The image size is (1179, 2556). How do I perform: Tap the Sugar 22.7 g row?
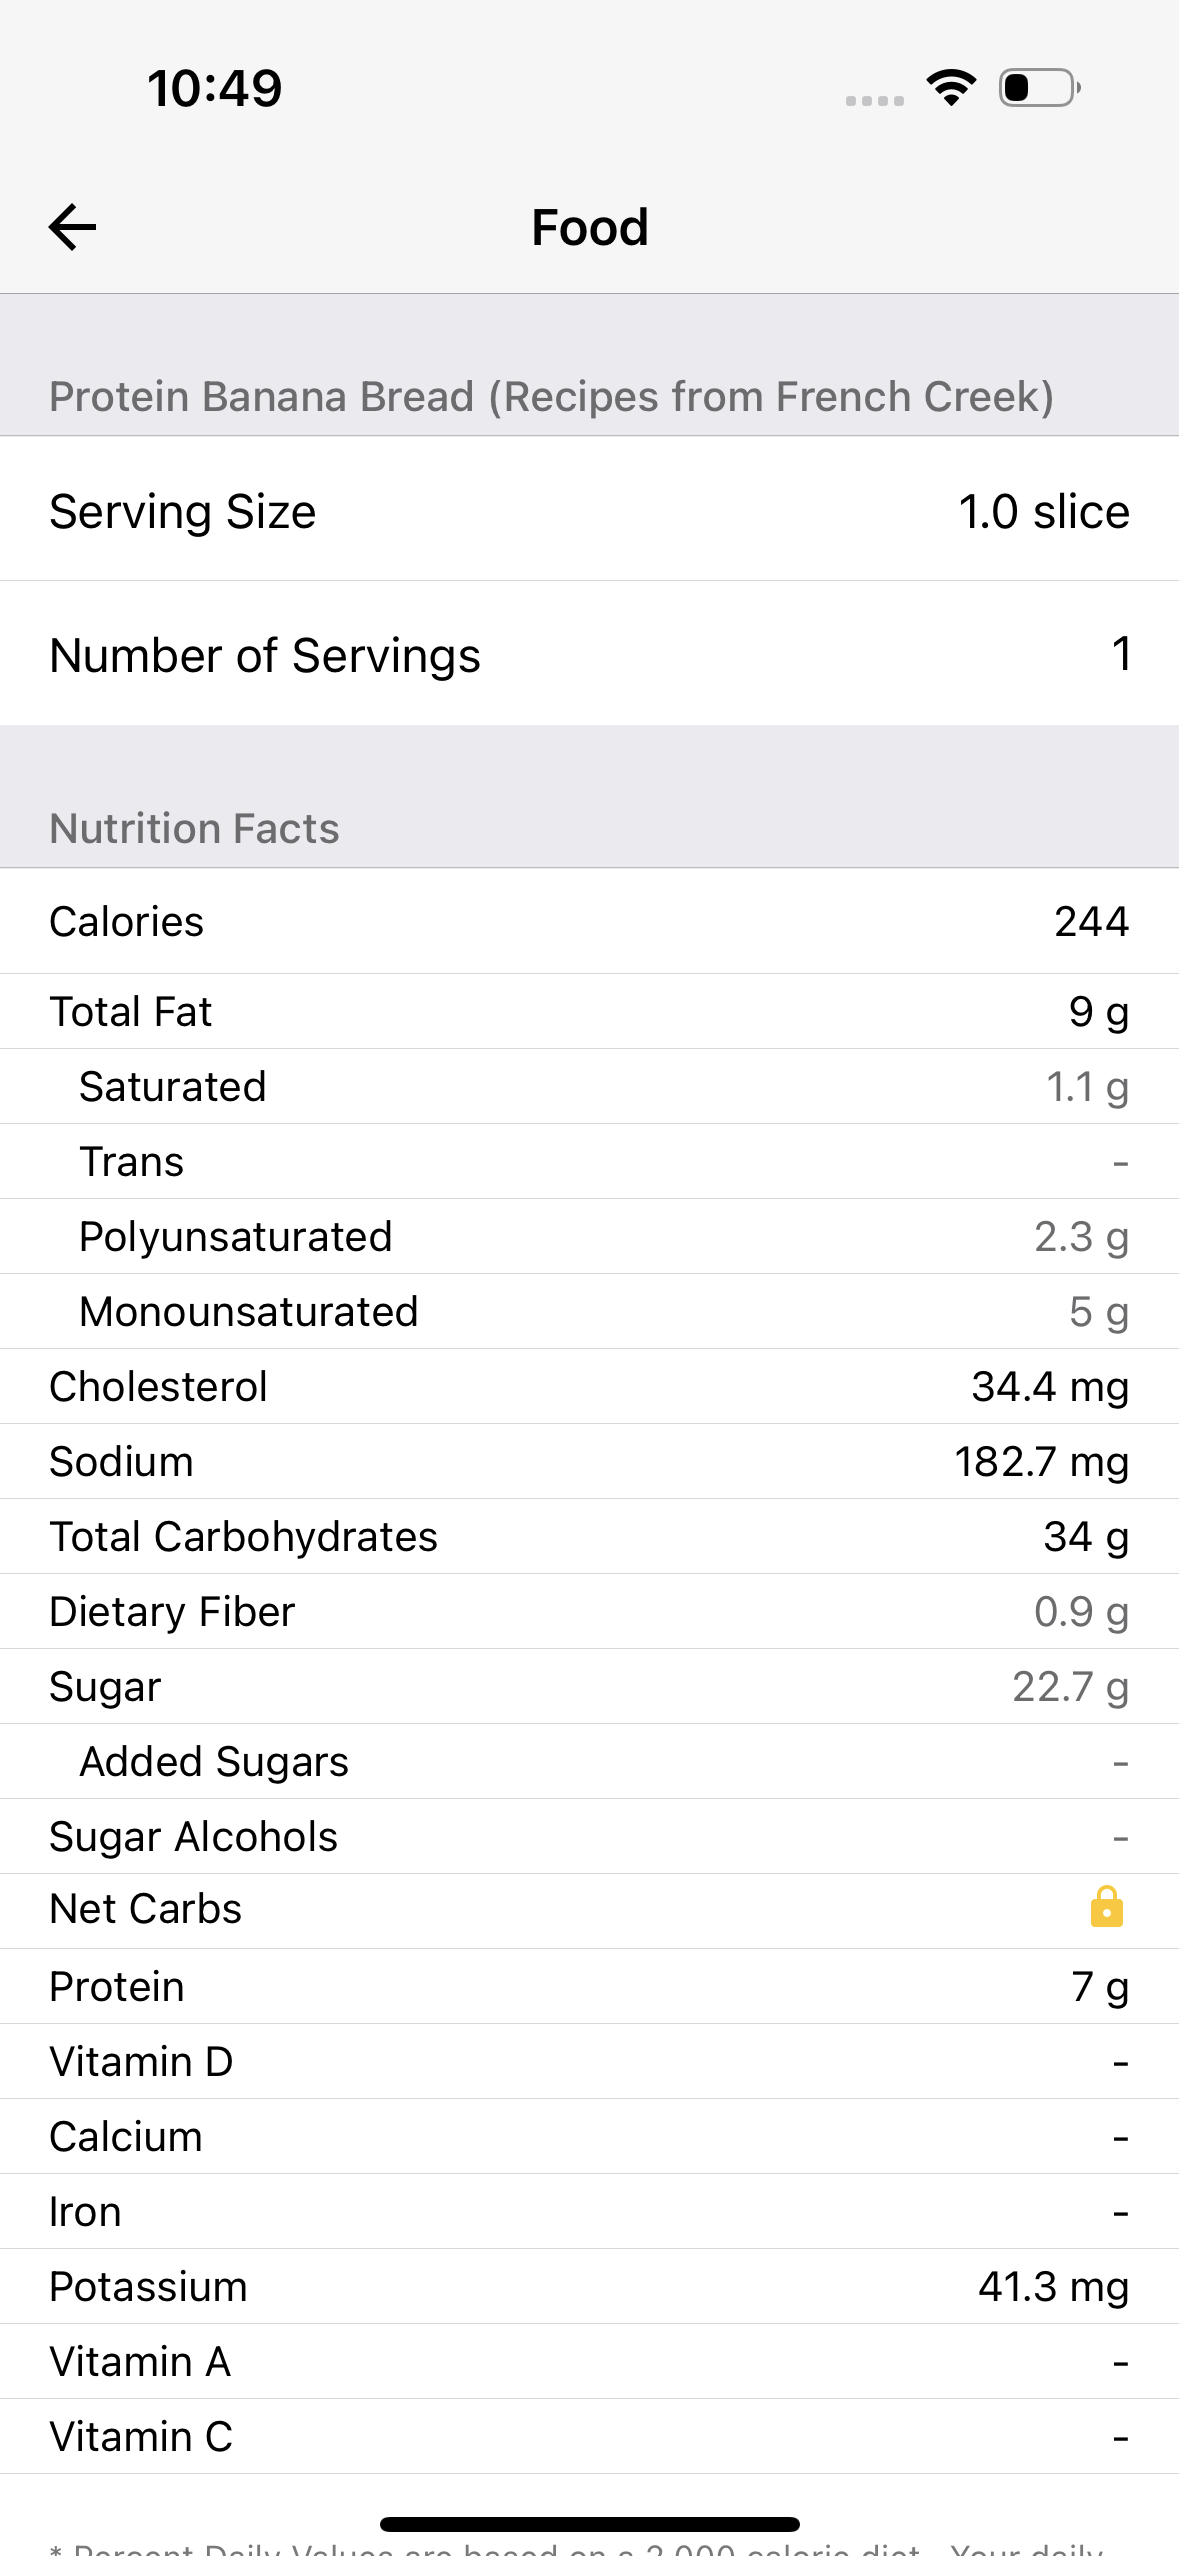click(x=589, y=1687)
